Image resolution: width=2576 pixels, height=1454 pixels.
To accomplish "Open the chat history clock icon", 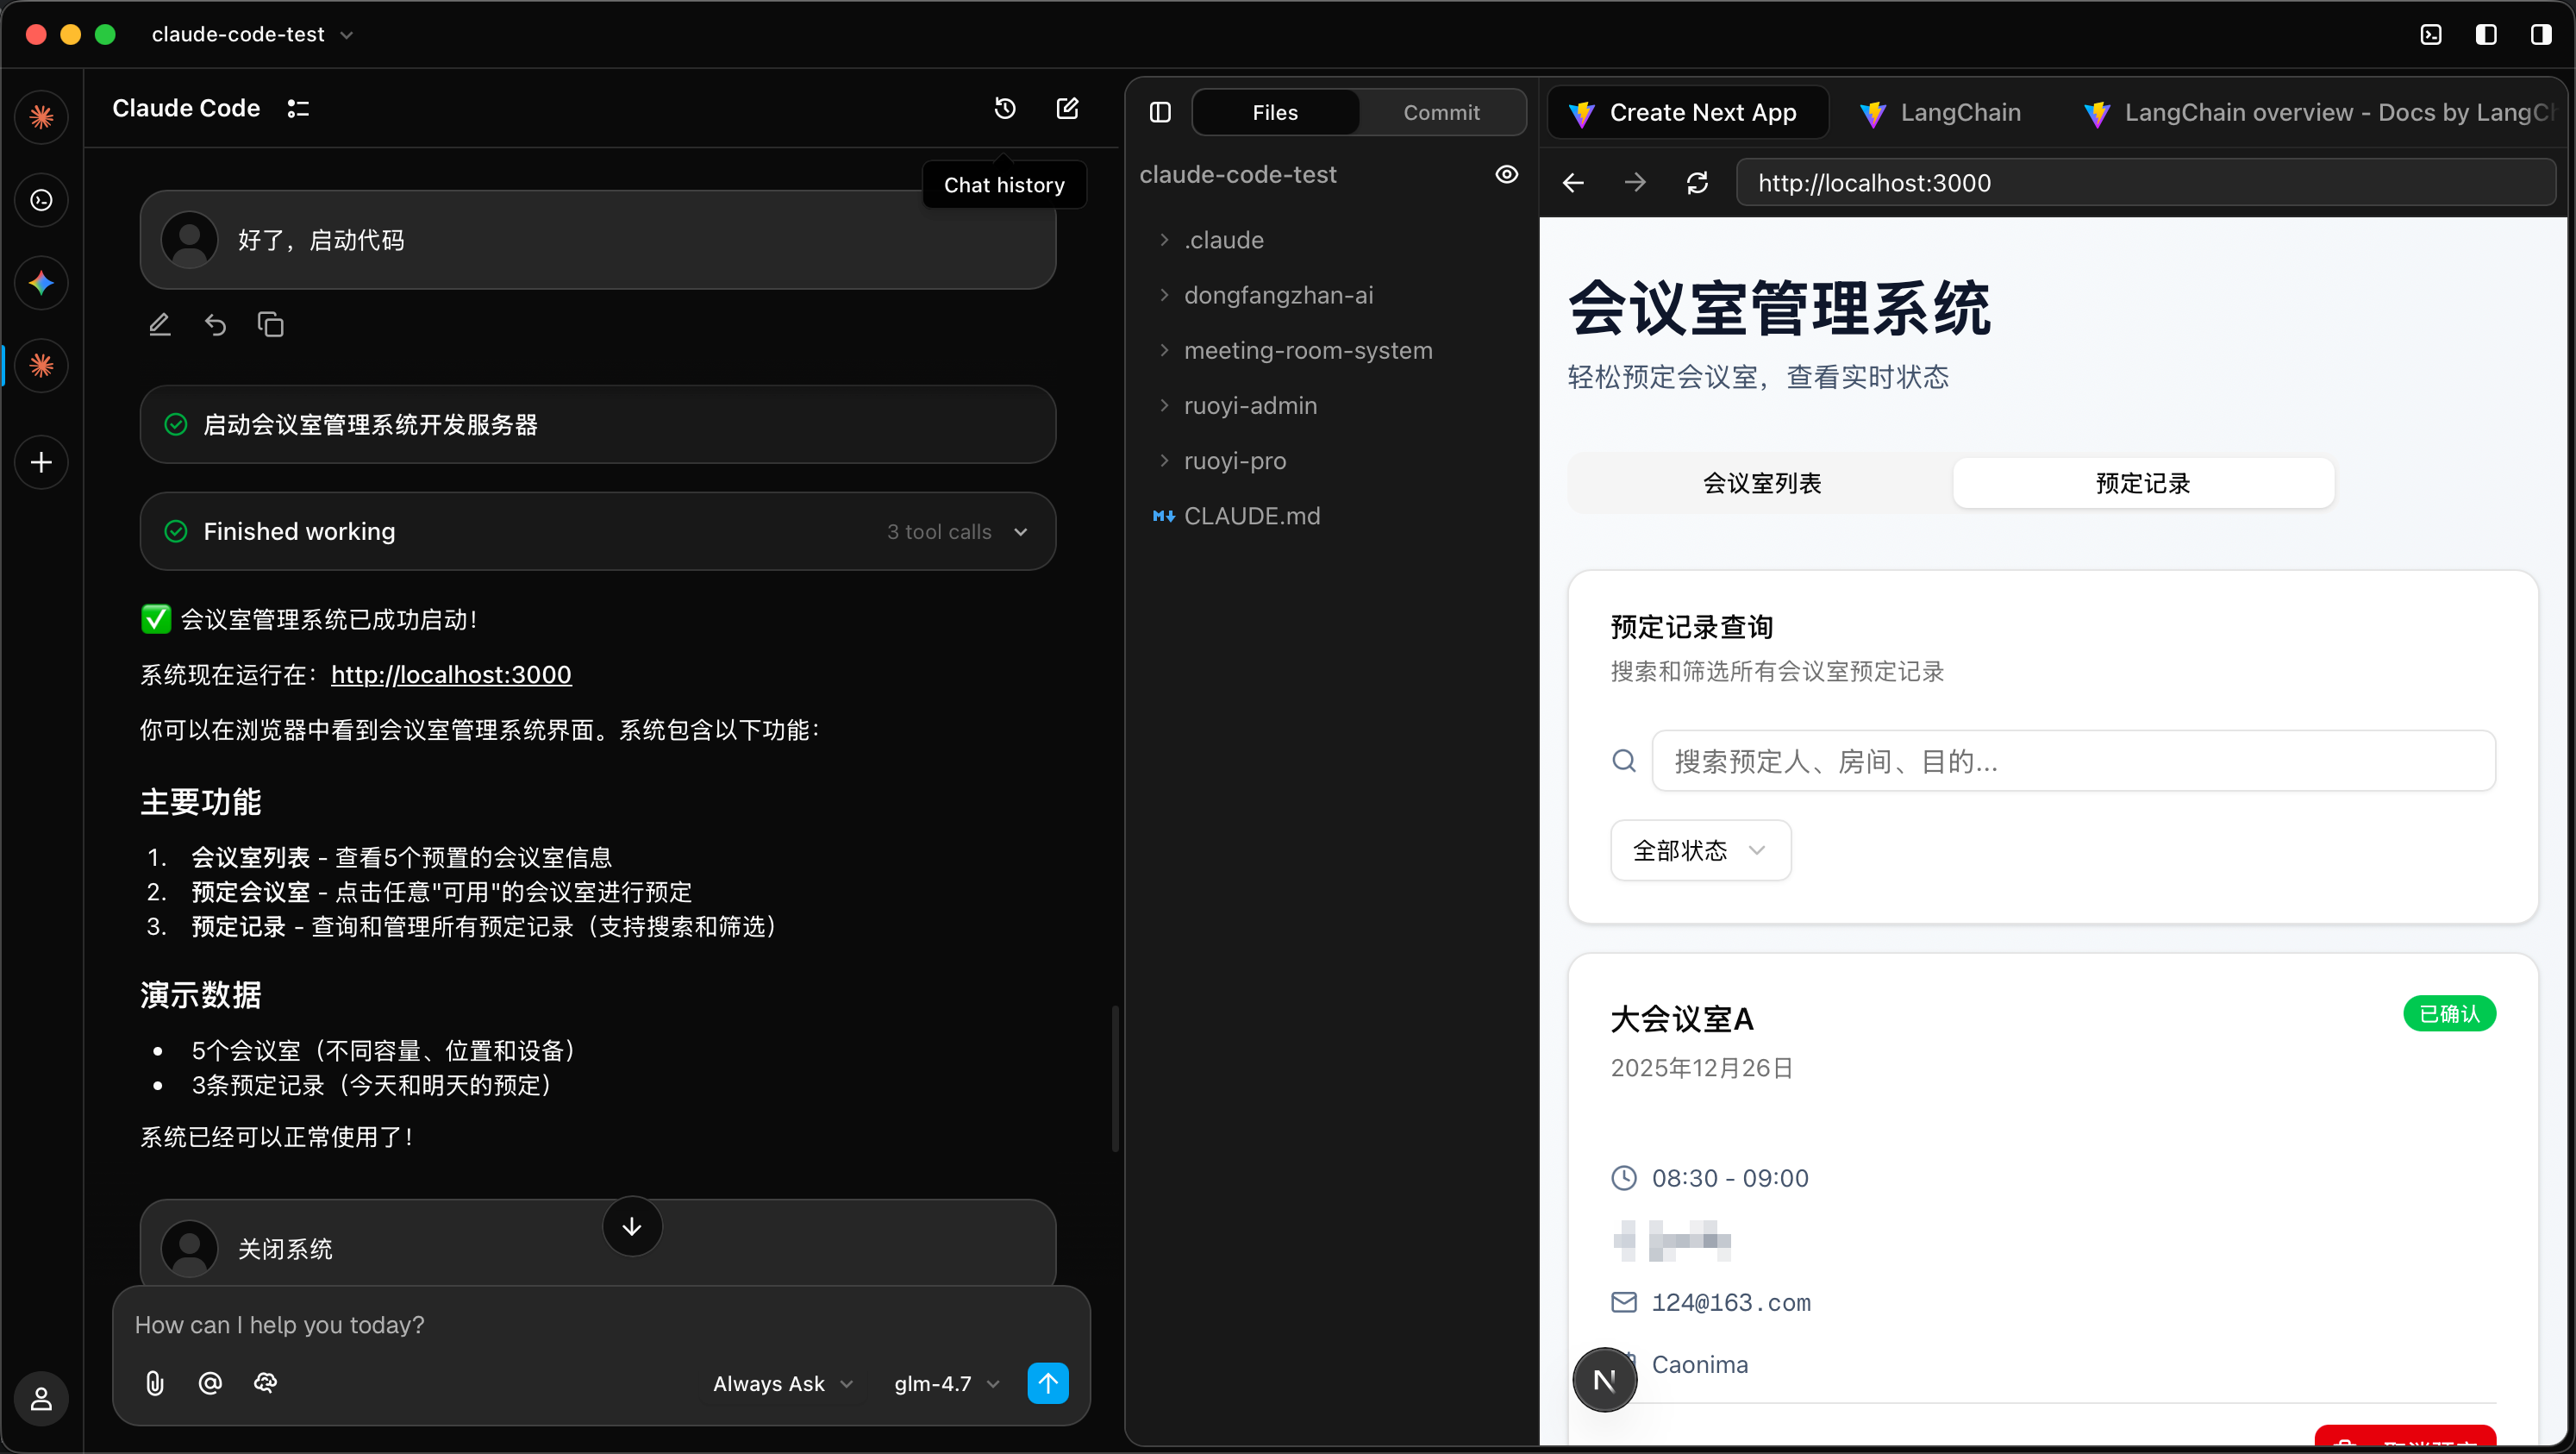I will [1005, 108].
